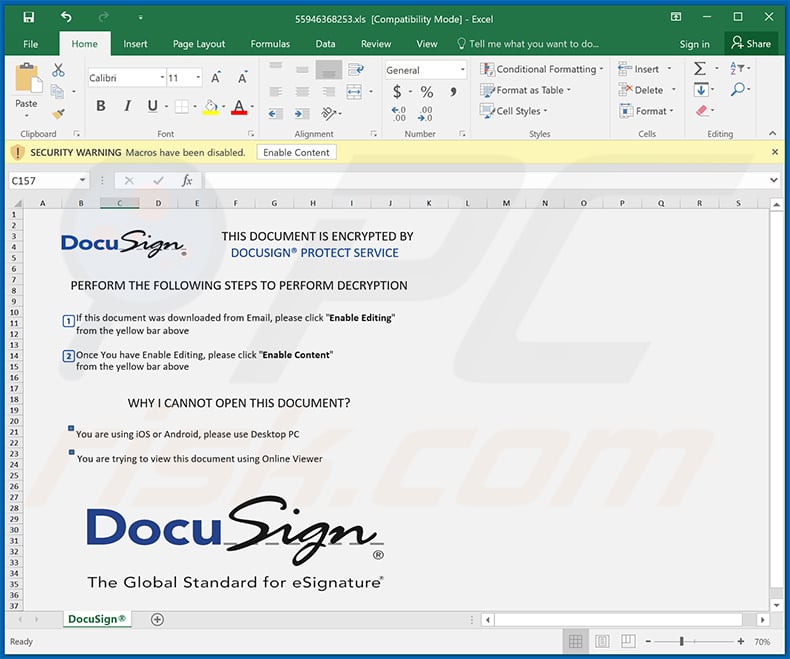Click the Sort & Filter icon

(737, 69)
